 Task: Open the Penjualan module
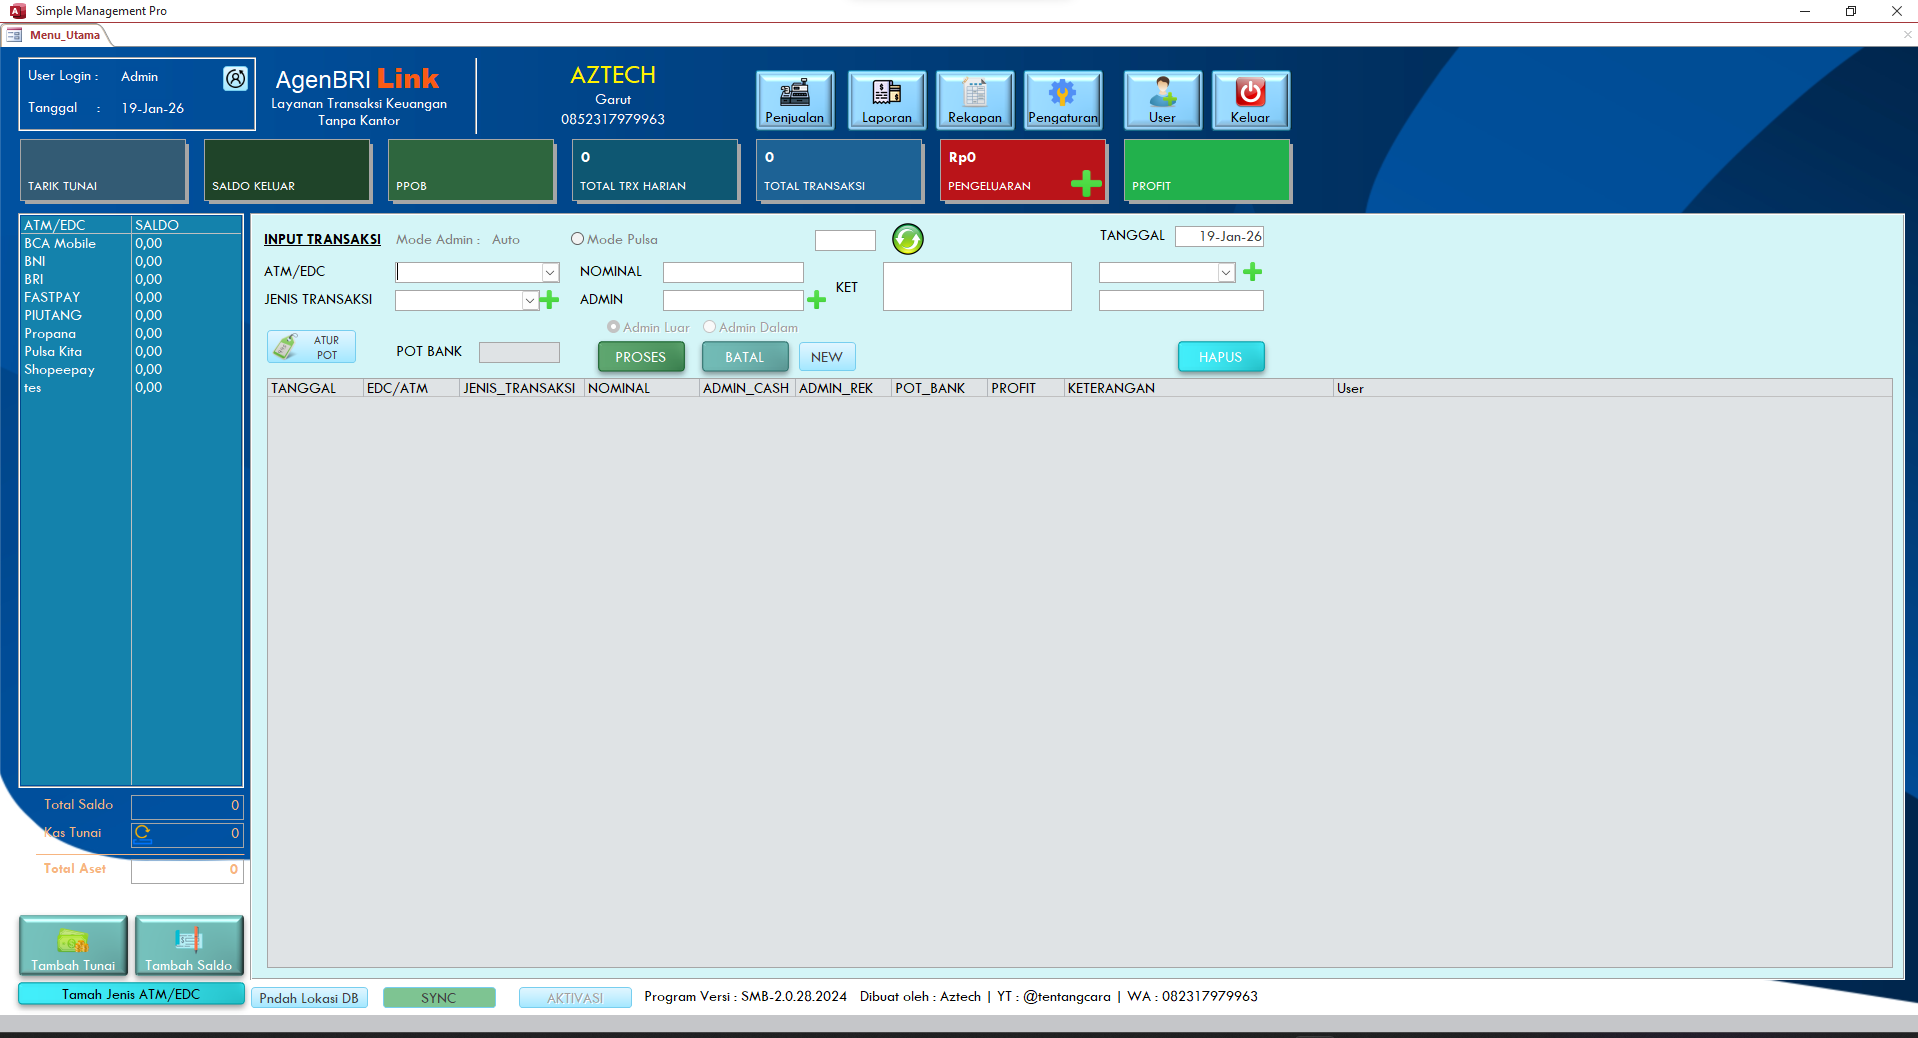[x=794, y=99]
